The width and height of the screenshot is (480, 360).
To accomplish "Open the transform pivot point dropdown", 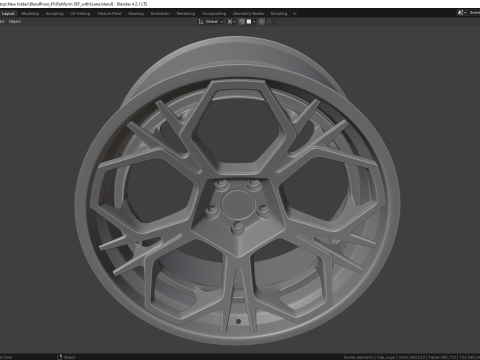I will pyautogui.click(x=231, y=22).
